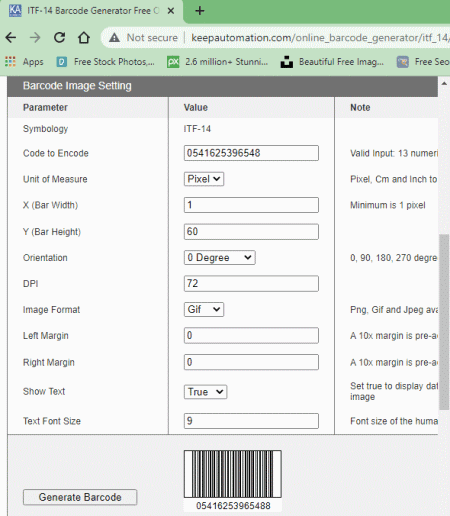The image size is (450, 516).
Task: Click the Code to Encode field
Action: [x=251, y=153]
